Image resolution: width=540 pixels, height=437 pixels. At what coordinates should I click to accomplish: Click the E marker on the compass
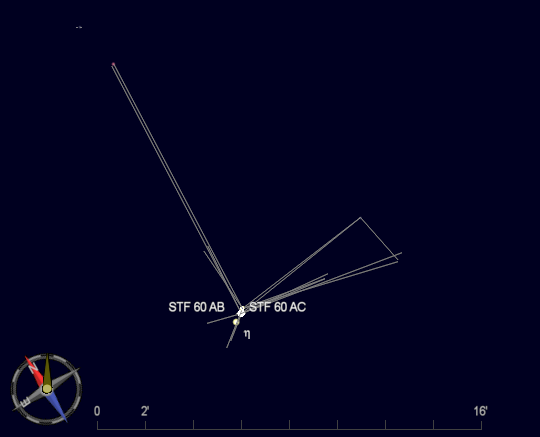(x=25, y=402)
